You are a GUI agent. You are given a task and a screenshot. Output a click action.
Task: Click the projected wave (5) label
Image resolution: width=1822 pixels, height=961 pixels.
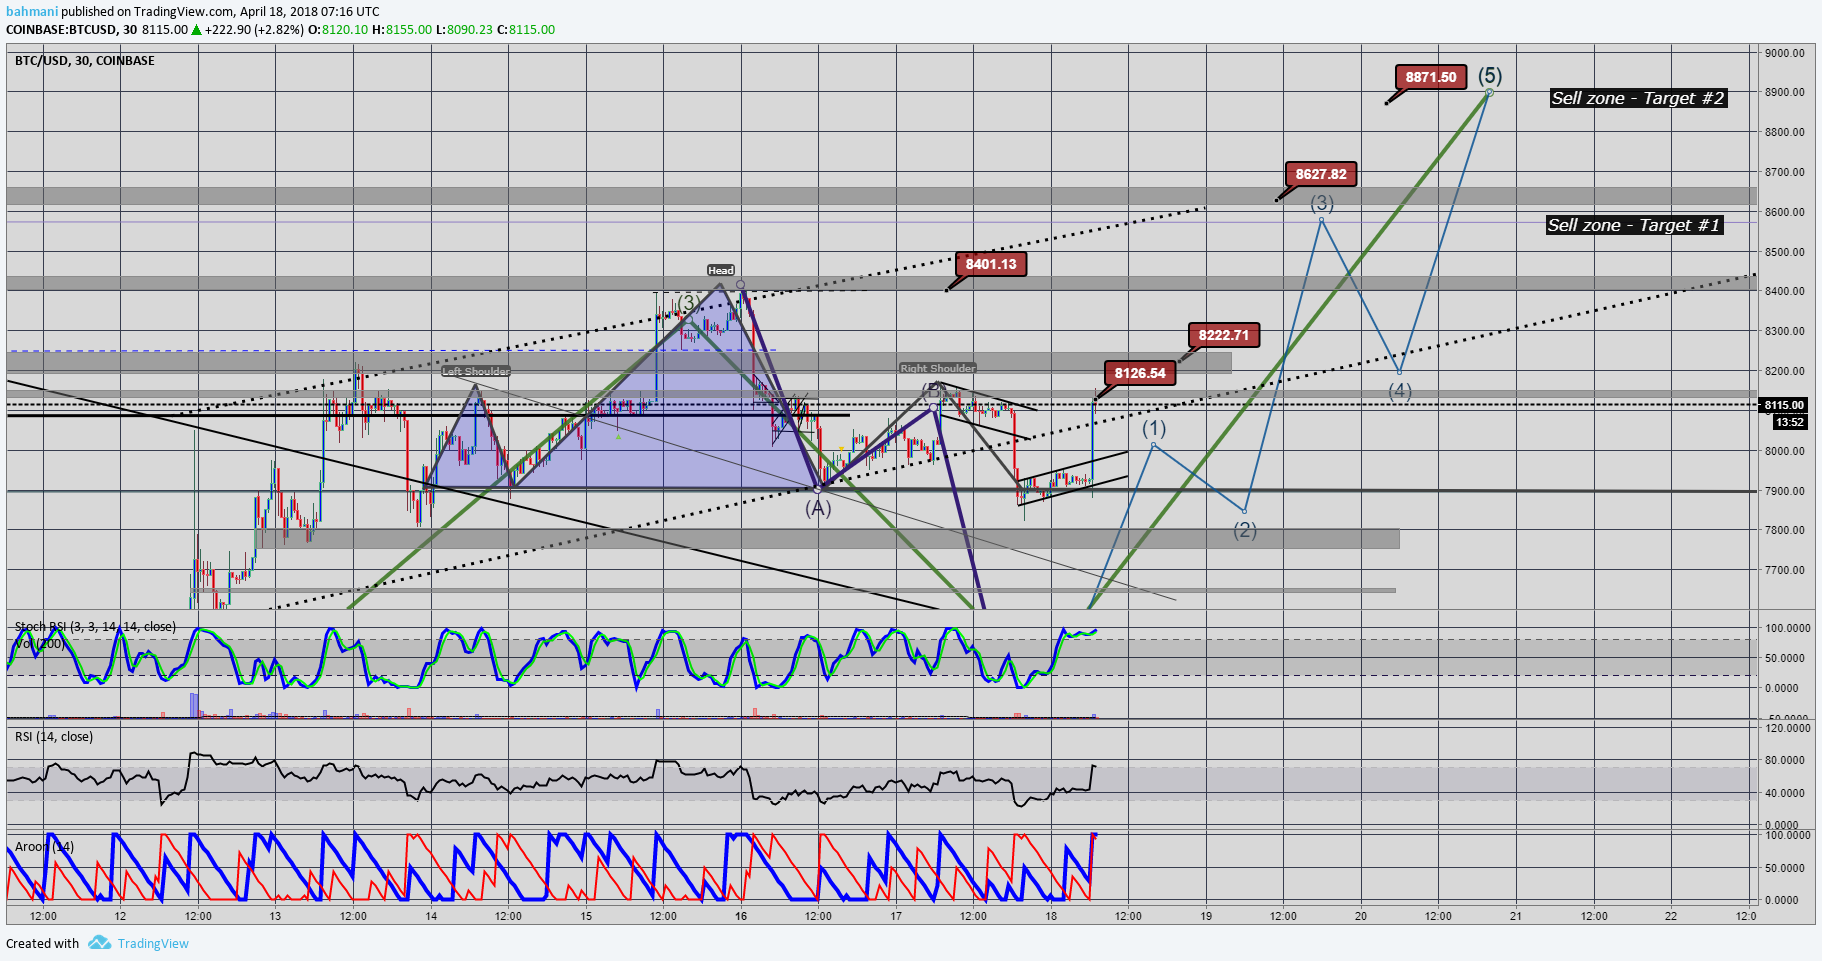coord(1490,75)
